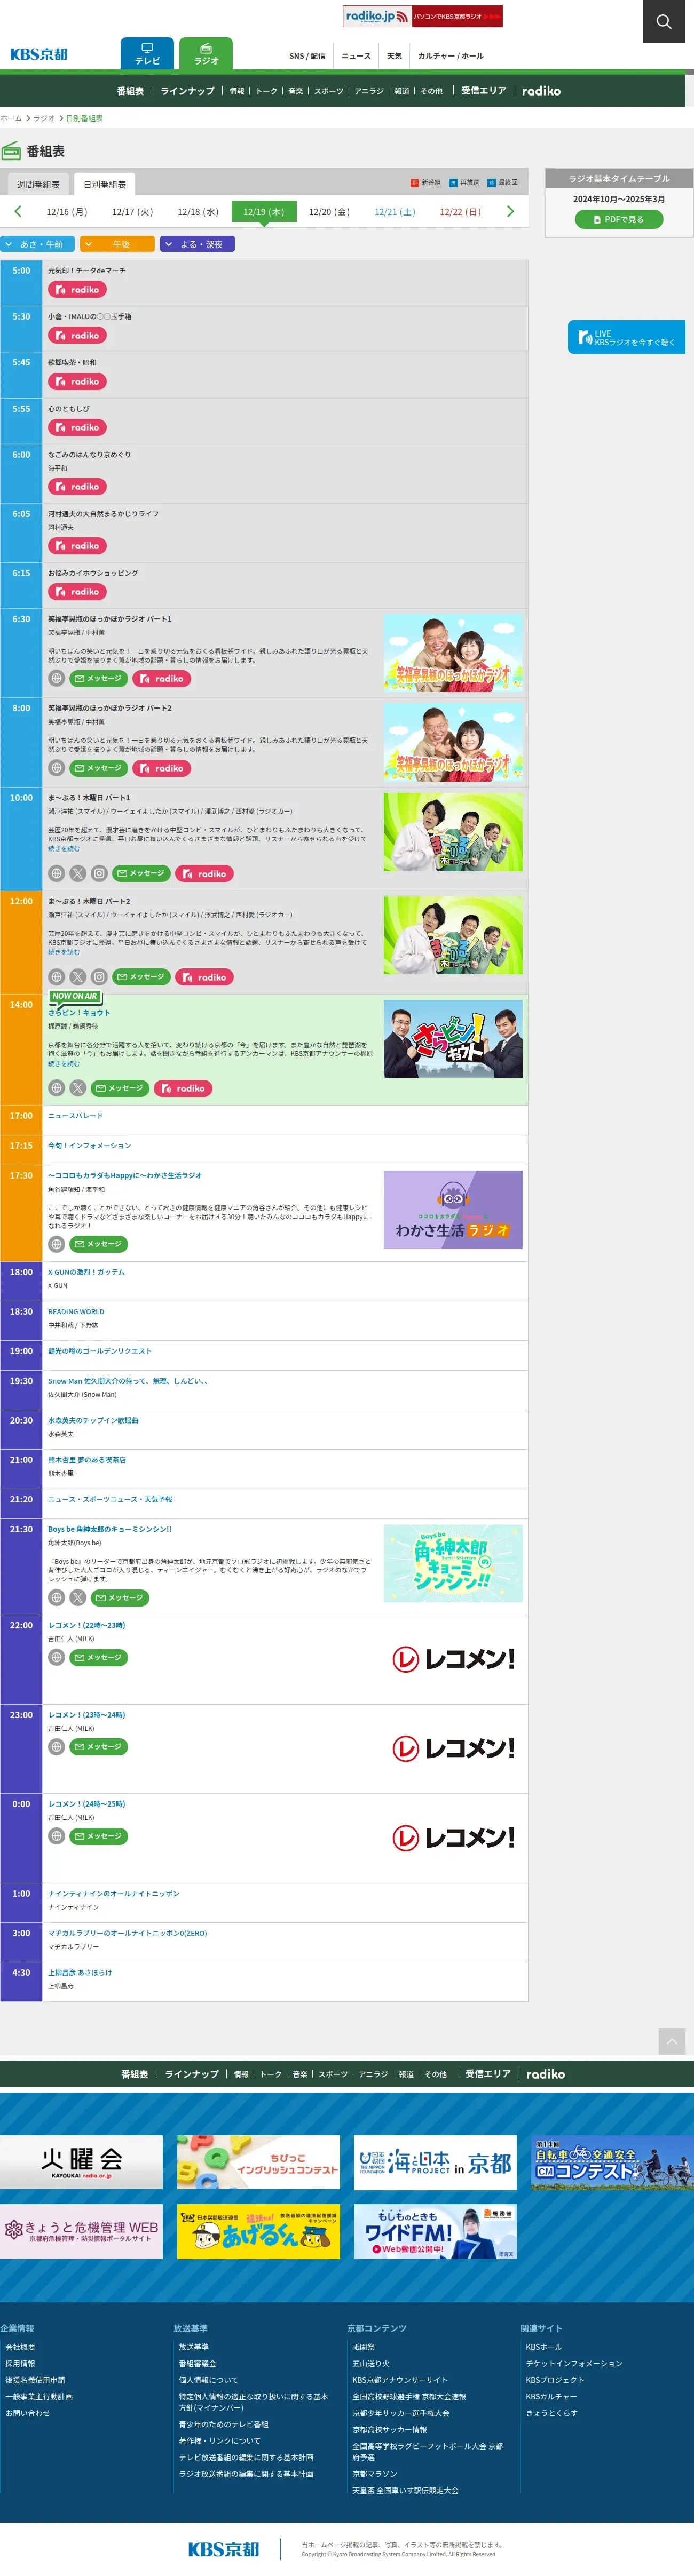Viewport: 694px width, 2576px height.
Task: Collapse the あさ・午前 section
Action: pos(37,244)
